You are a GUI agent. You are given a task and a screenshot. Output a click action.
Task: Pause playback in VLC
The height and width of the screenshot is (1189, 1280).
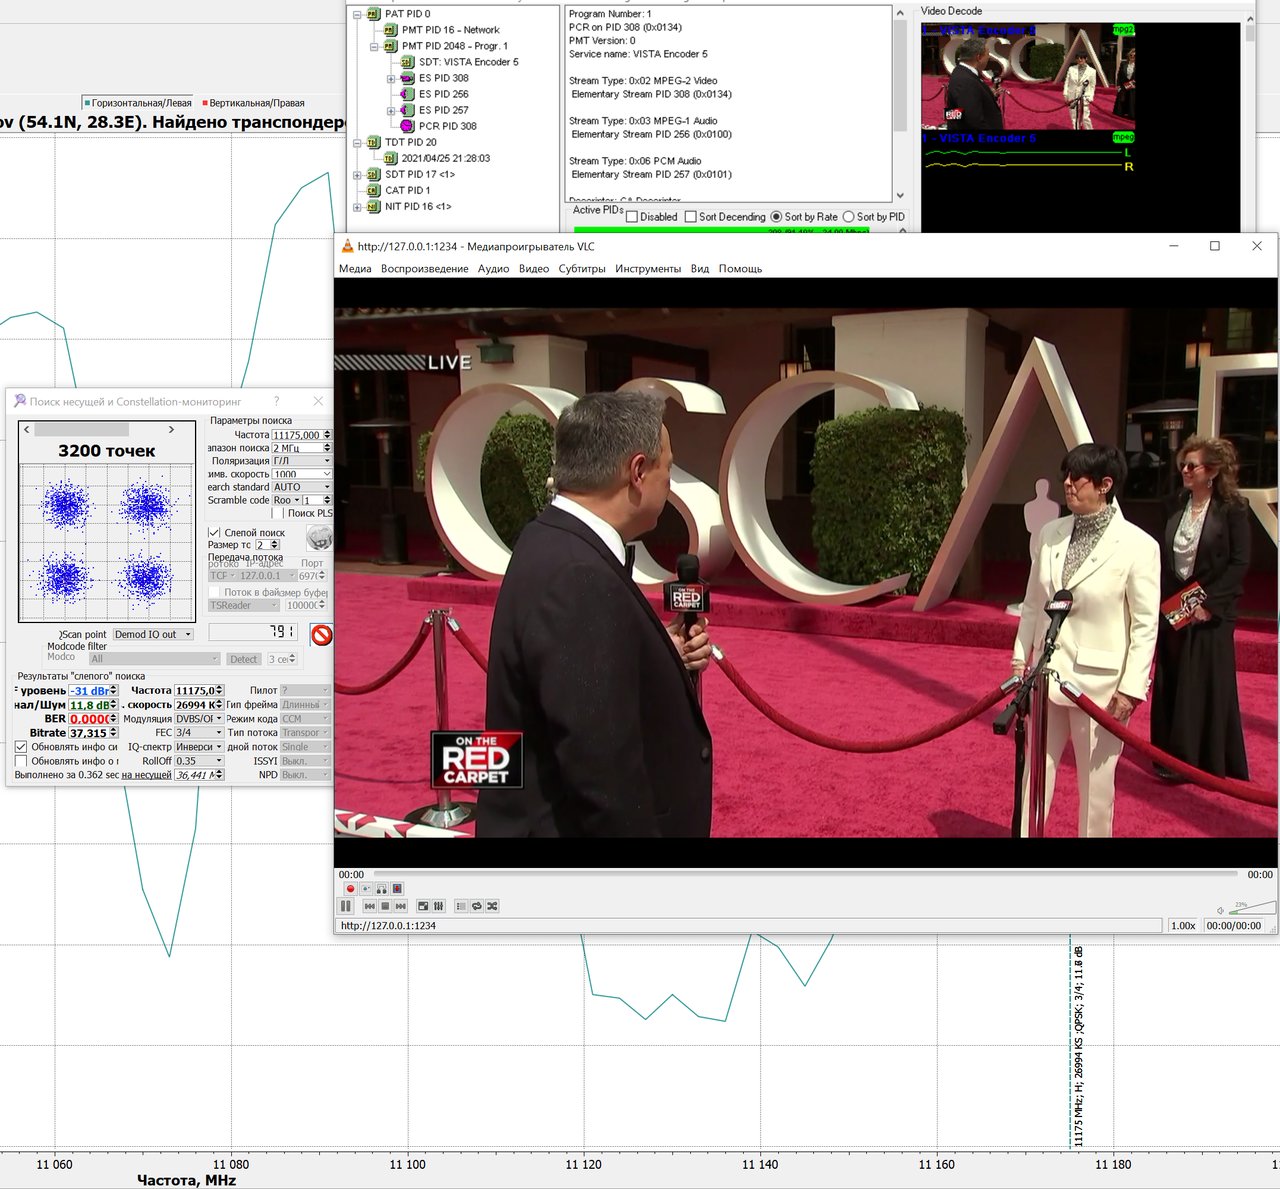click(x=346, y=906)
